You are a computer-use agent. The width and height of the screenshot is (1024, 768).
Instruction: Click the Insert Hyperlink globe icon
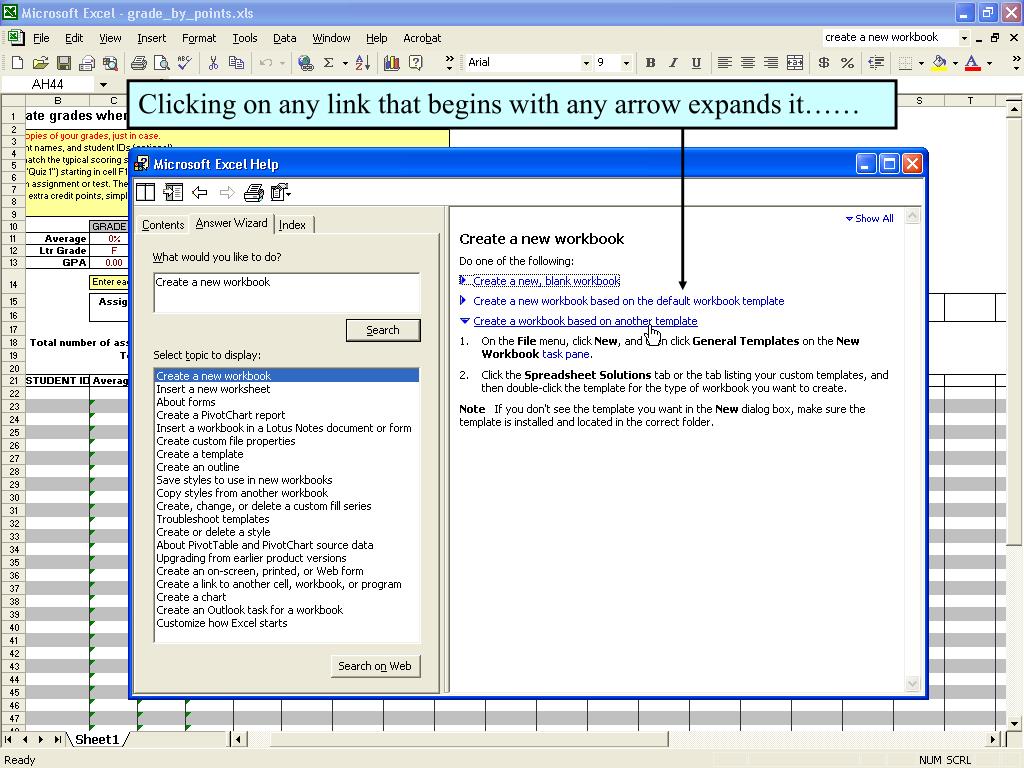pos(305,63)
